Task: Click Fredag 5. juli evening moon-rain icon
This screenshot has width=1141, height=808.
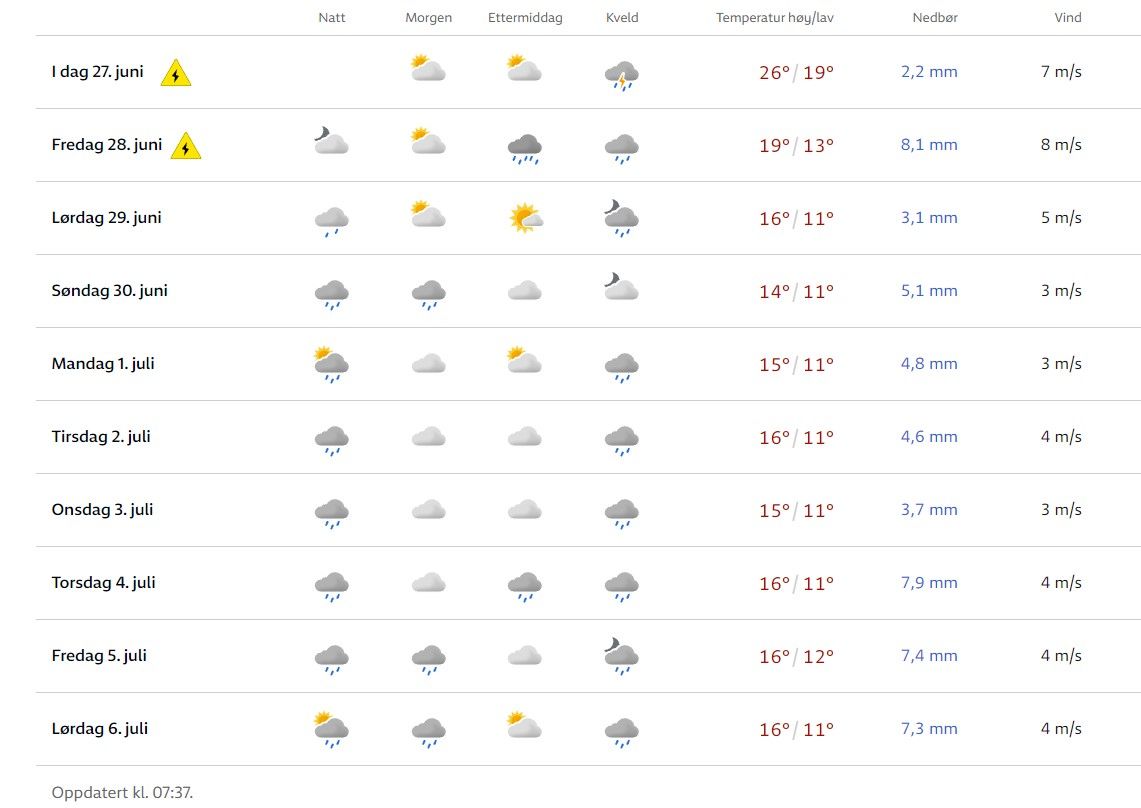Action: pos(622,656)
